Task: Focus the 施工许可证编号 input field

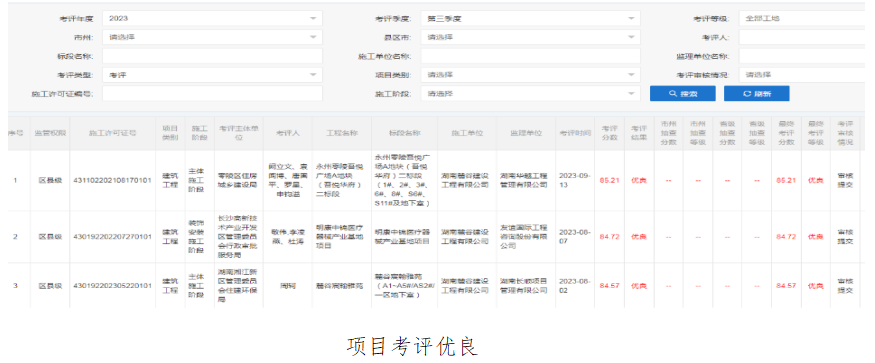Action: click(x=212, y=94)
